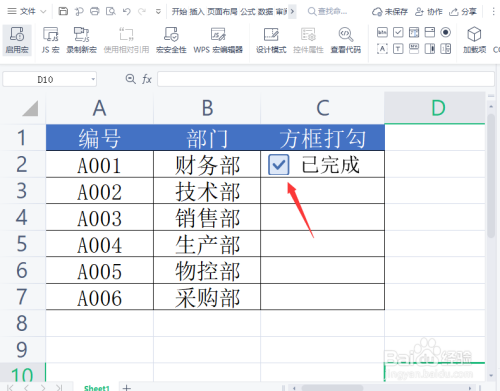The width and height of the screenshot is (500, 391).
Task: Insert a checkbox form control
Action: click(398, 32)
